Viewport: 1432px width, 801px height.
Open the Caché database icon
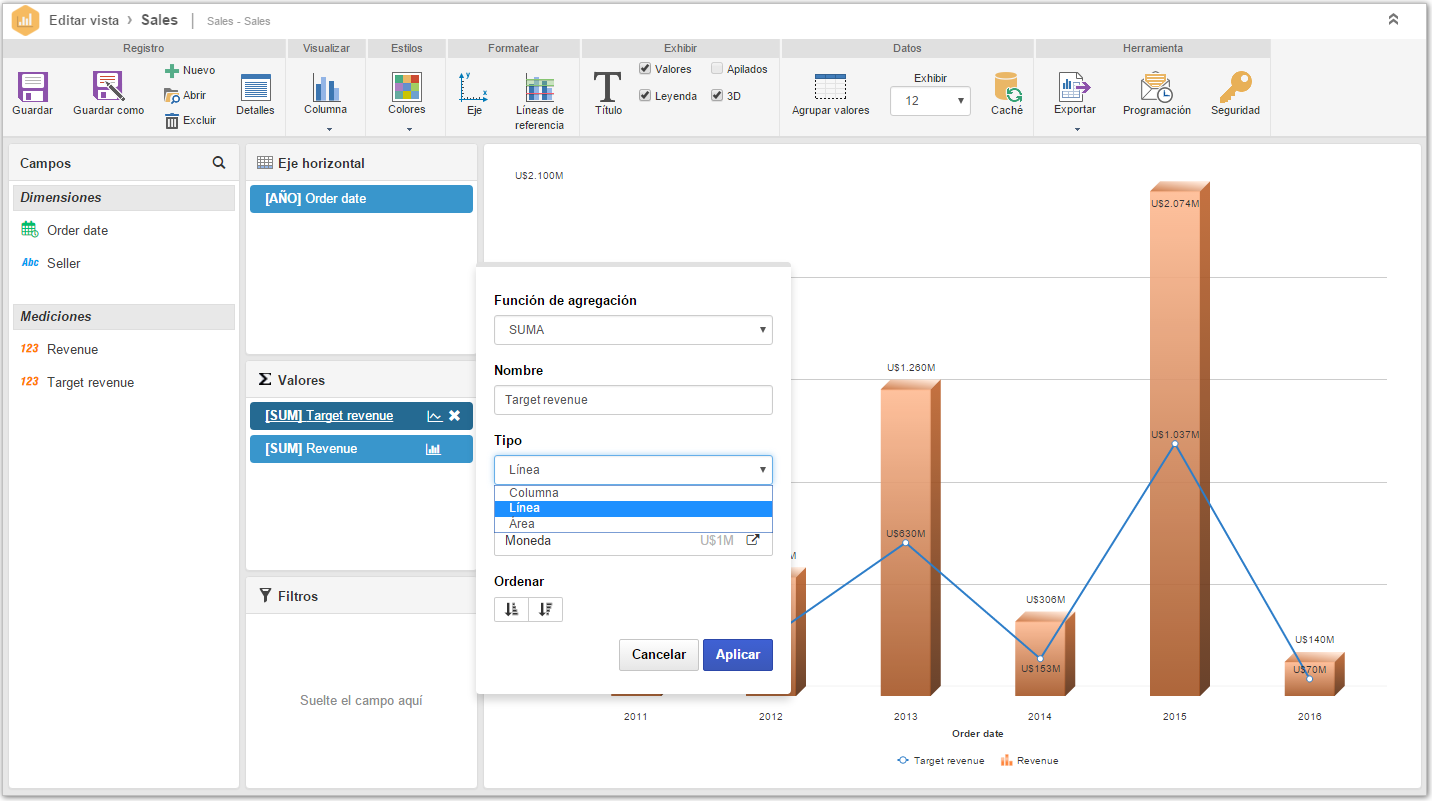(x=1007, y=87)
